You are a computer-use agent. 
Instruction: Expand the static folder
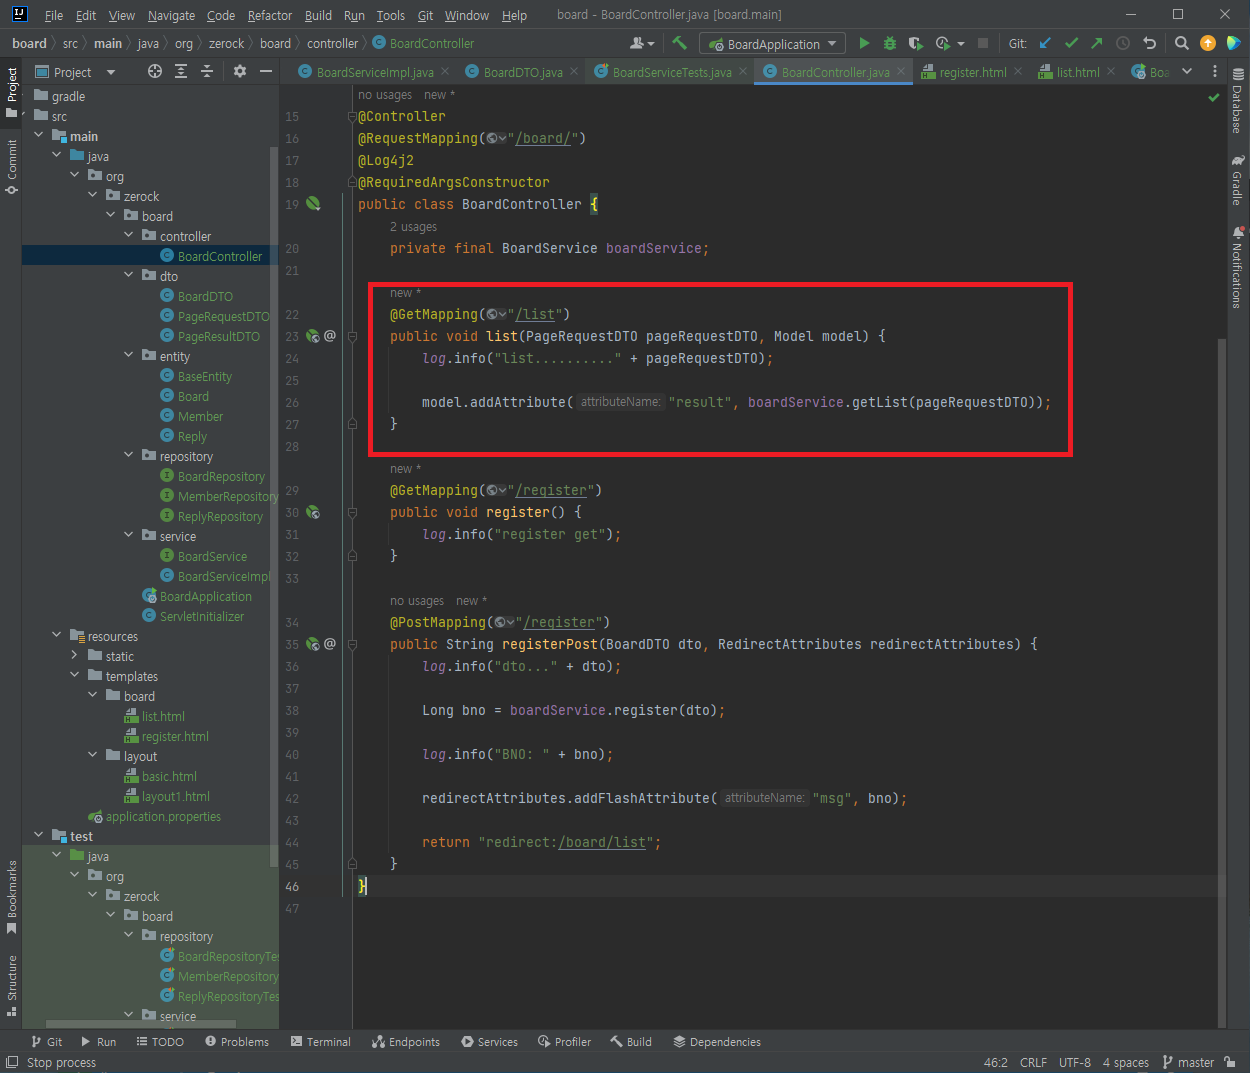click(x=75, y=656)
